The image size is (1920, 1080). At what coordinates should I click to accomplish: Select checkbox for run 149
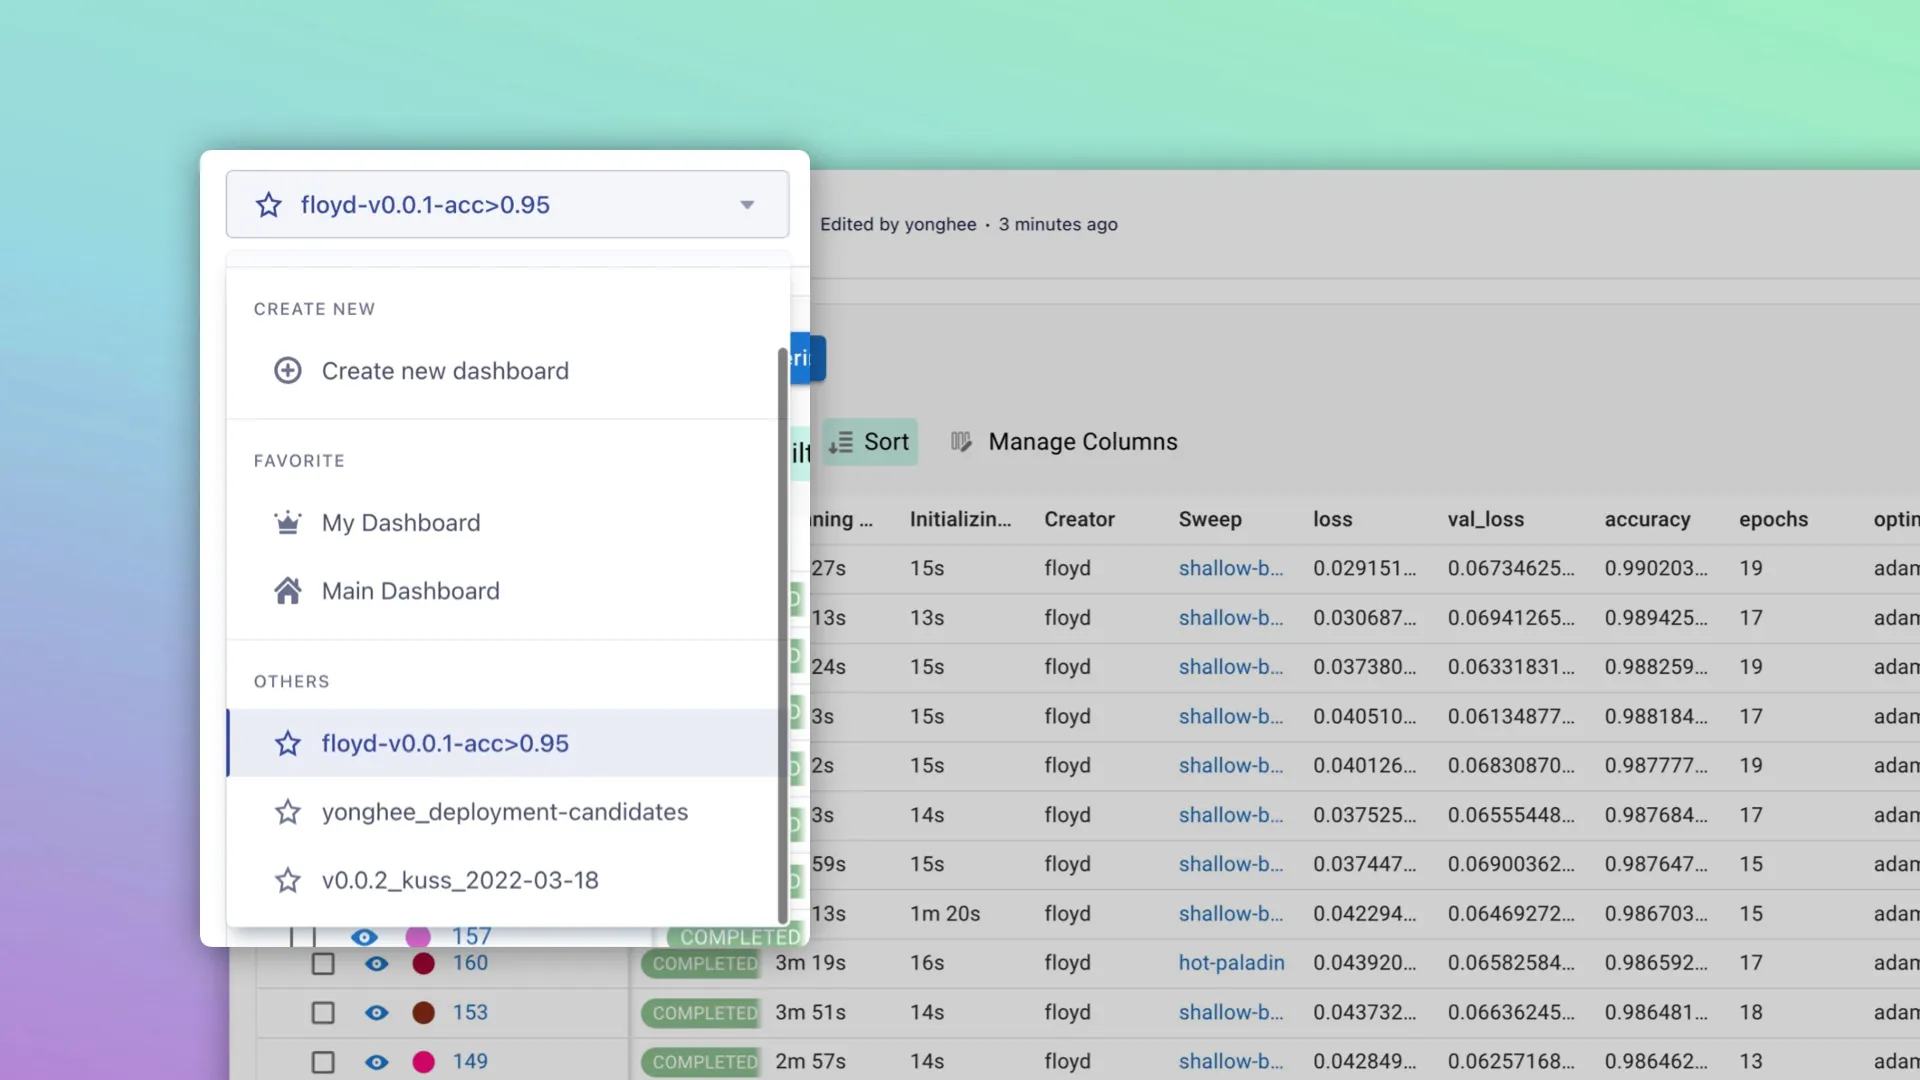coord(322,1061)
